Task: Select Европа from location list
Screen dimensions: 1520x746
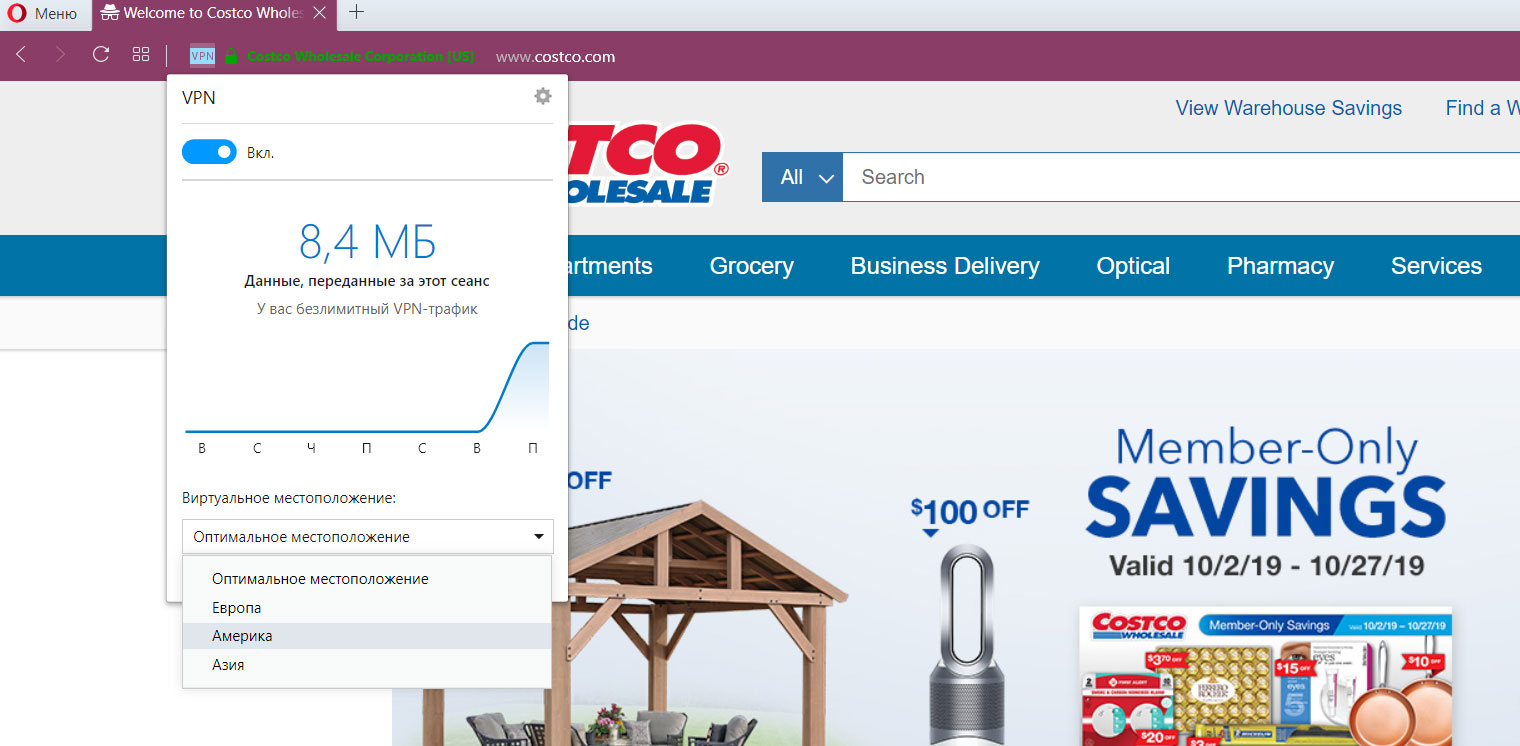Action: [x=367, y=608]
